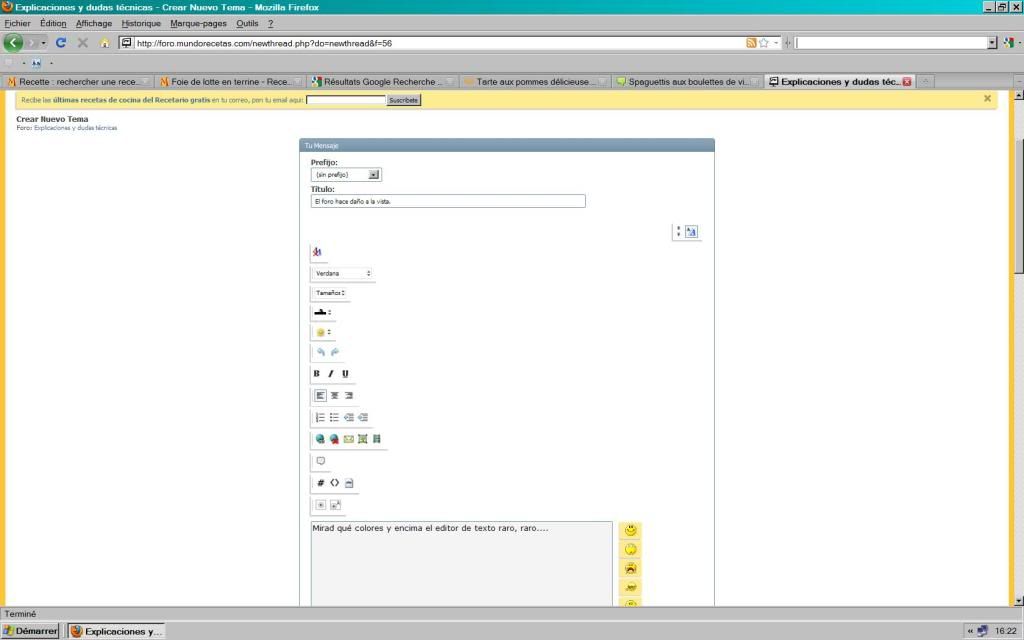Image resolution: width=1024 pixels, height=640 pixels.
Task: Click the Suscríbete button
Action: [x=403, y=100]
